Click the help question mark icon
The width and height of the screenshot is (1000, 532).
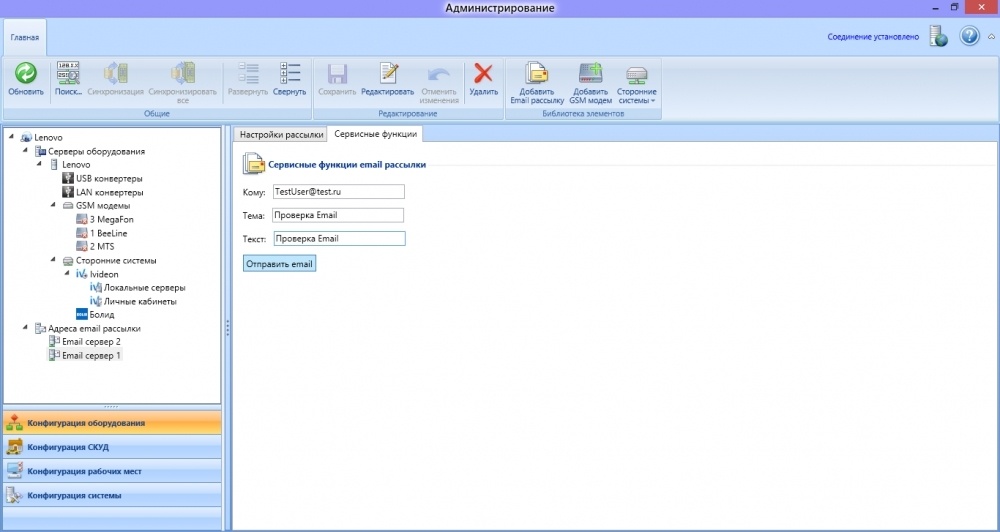tap(969, 36)
